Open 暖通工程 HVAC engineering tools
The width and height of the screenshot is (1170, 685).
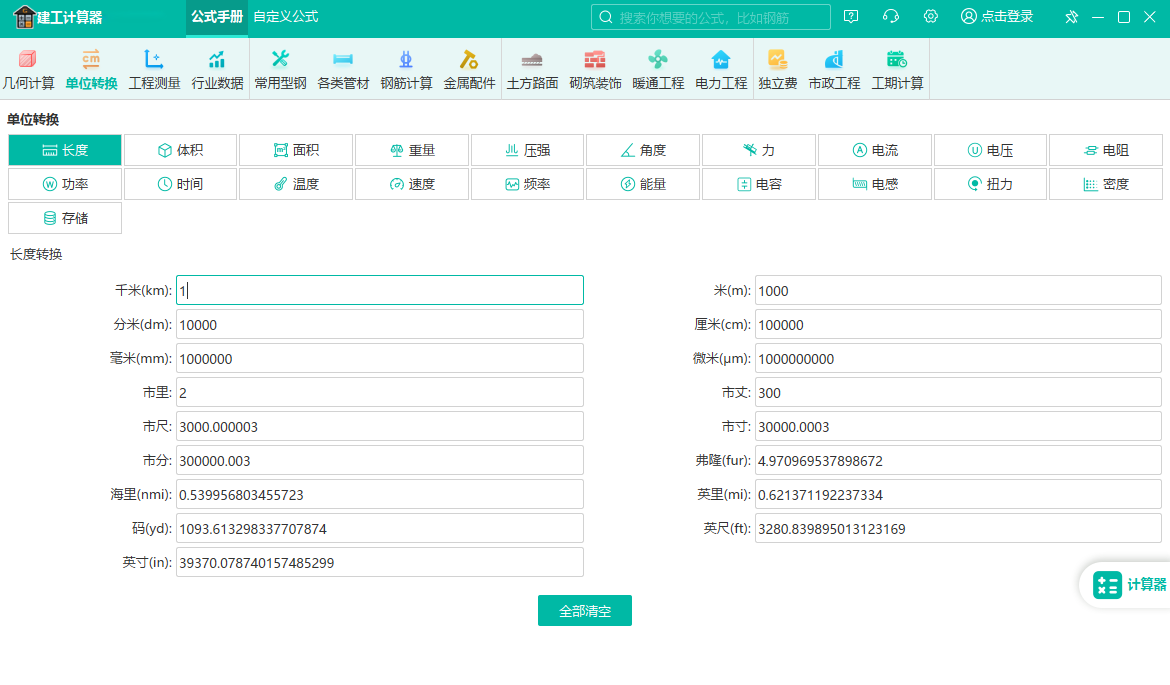tap(658, 70)
